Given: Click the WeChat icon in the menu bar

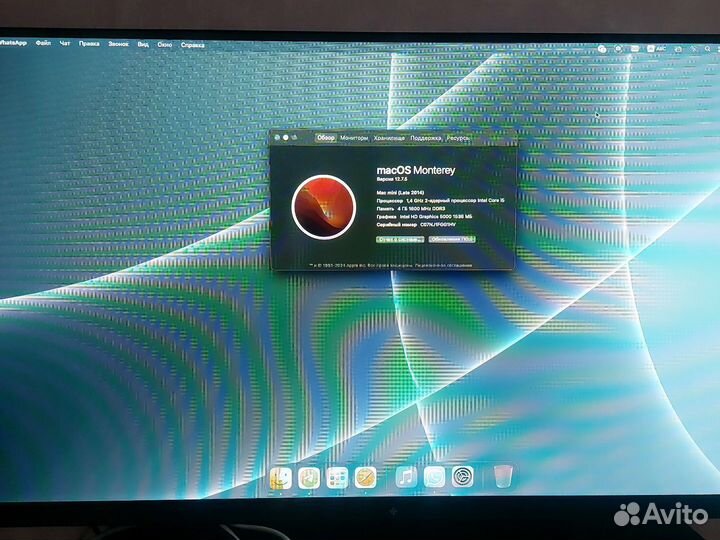Looking at the screenshot, I should point(602,49).
